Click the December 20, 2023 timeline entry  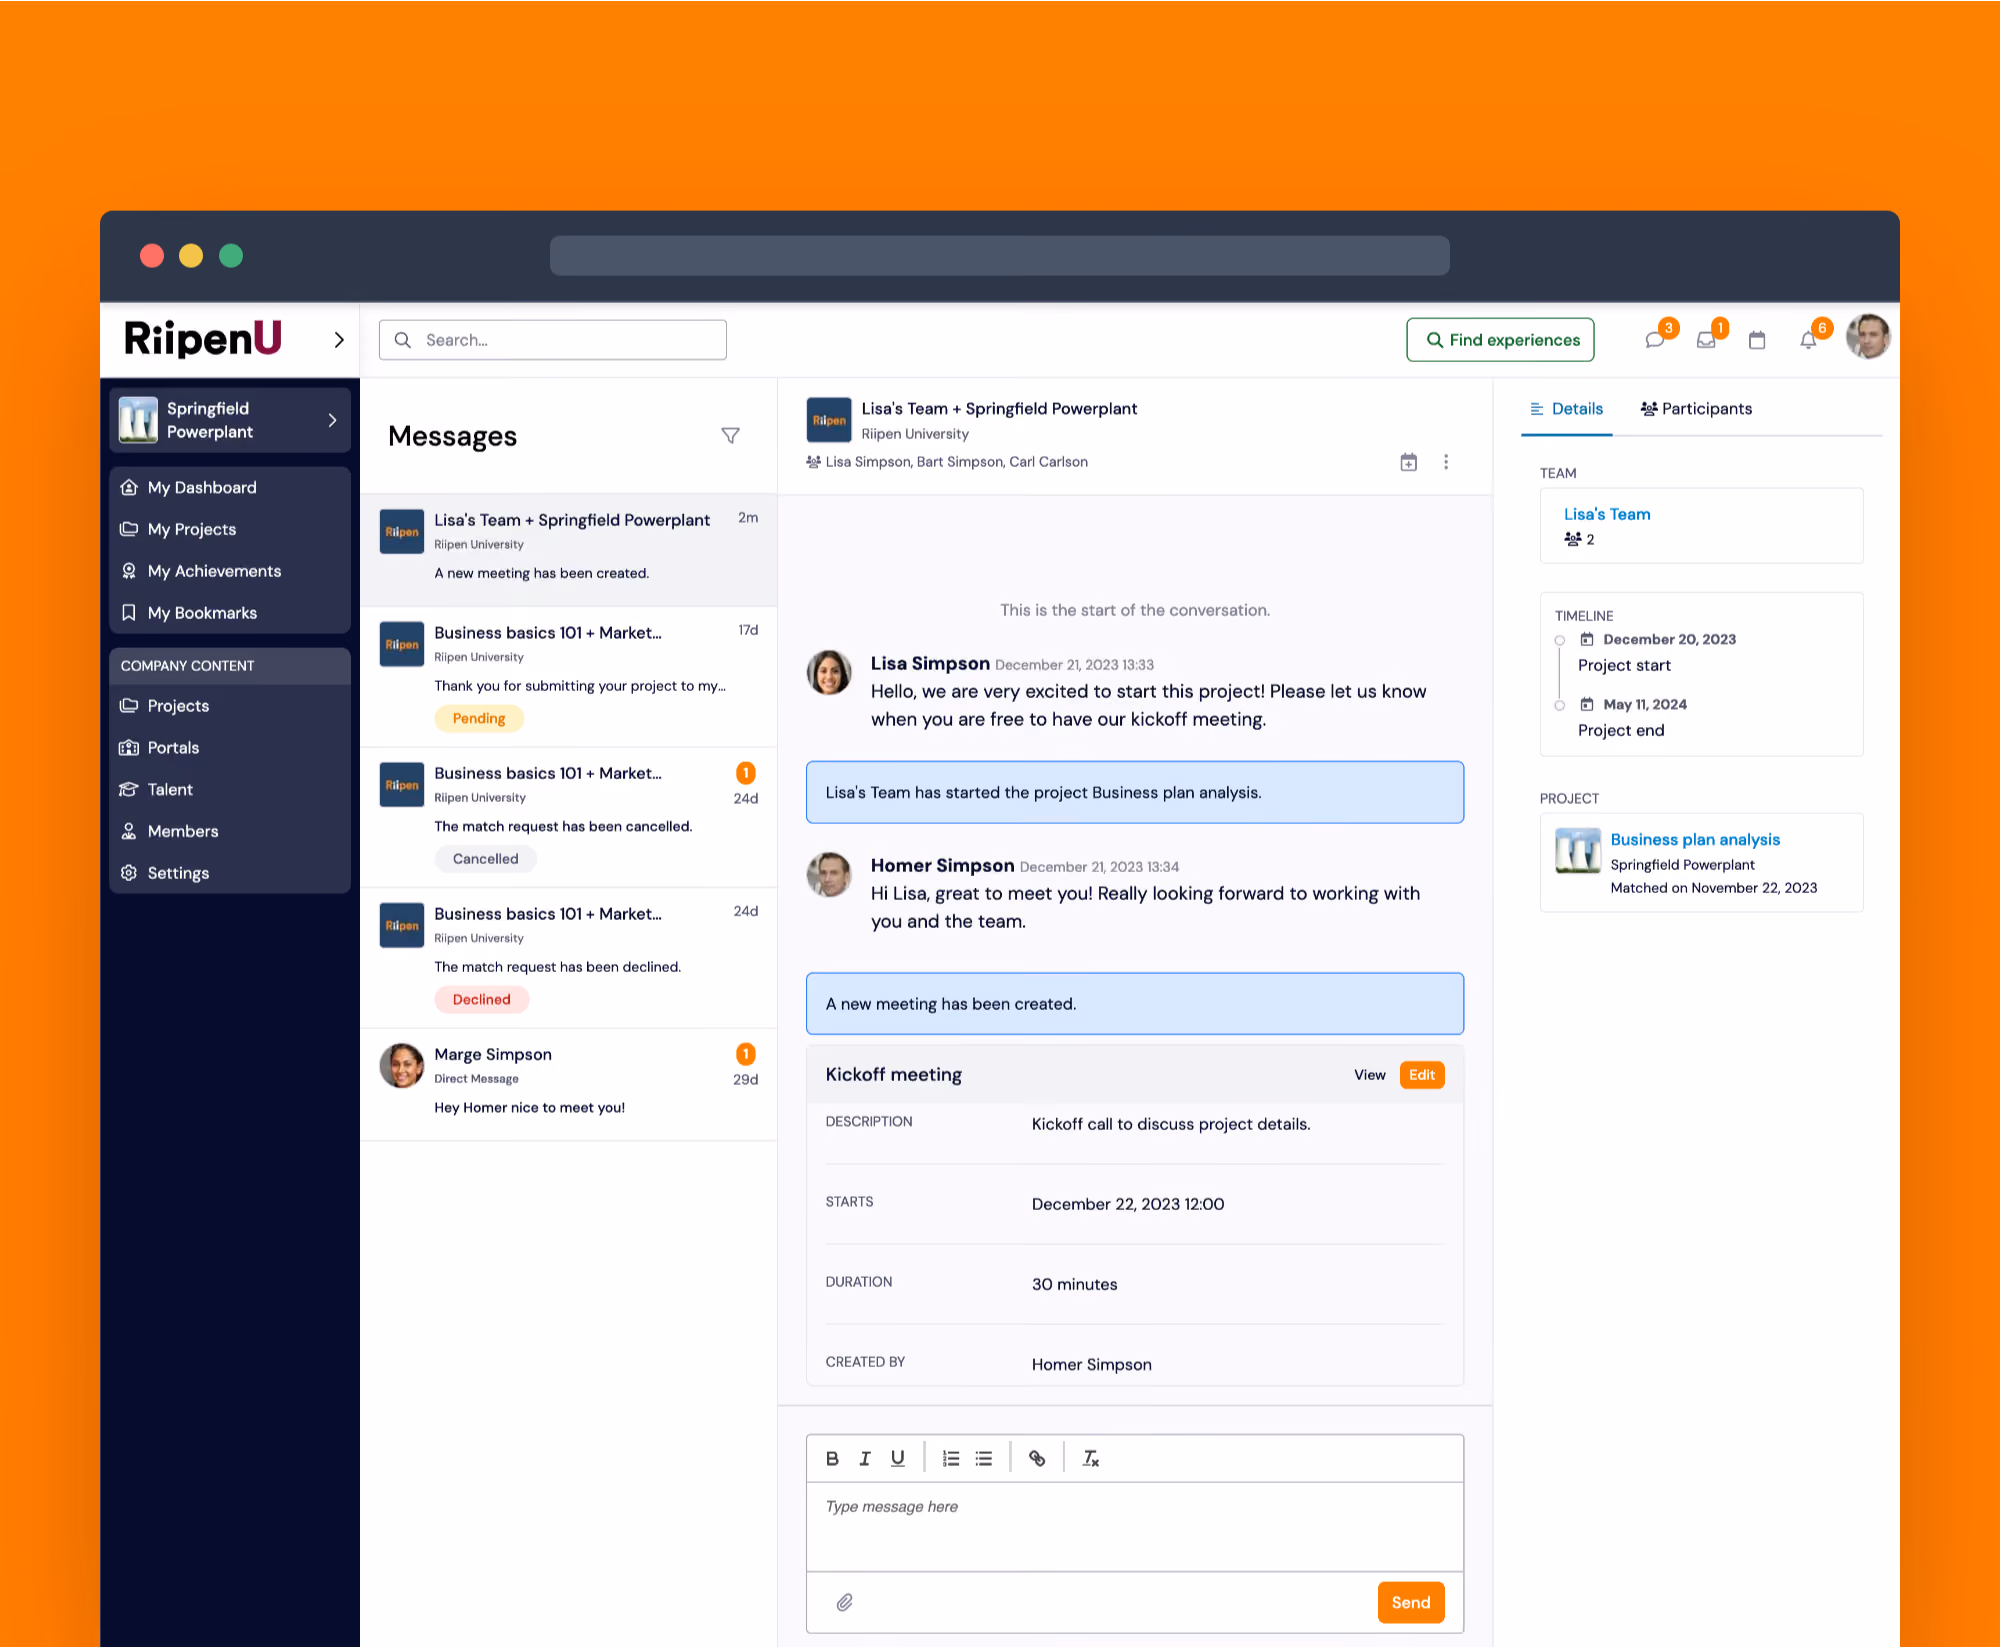pyautogui.click(x=1660, y=652)
